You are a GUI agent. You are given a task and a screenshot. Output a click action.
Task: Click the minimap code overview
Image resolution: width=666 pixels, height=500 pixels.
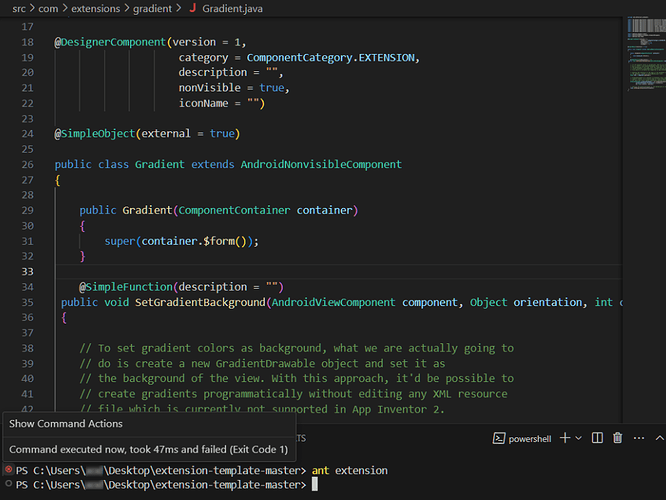pyautogui.click(x=646, y=53)
